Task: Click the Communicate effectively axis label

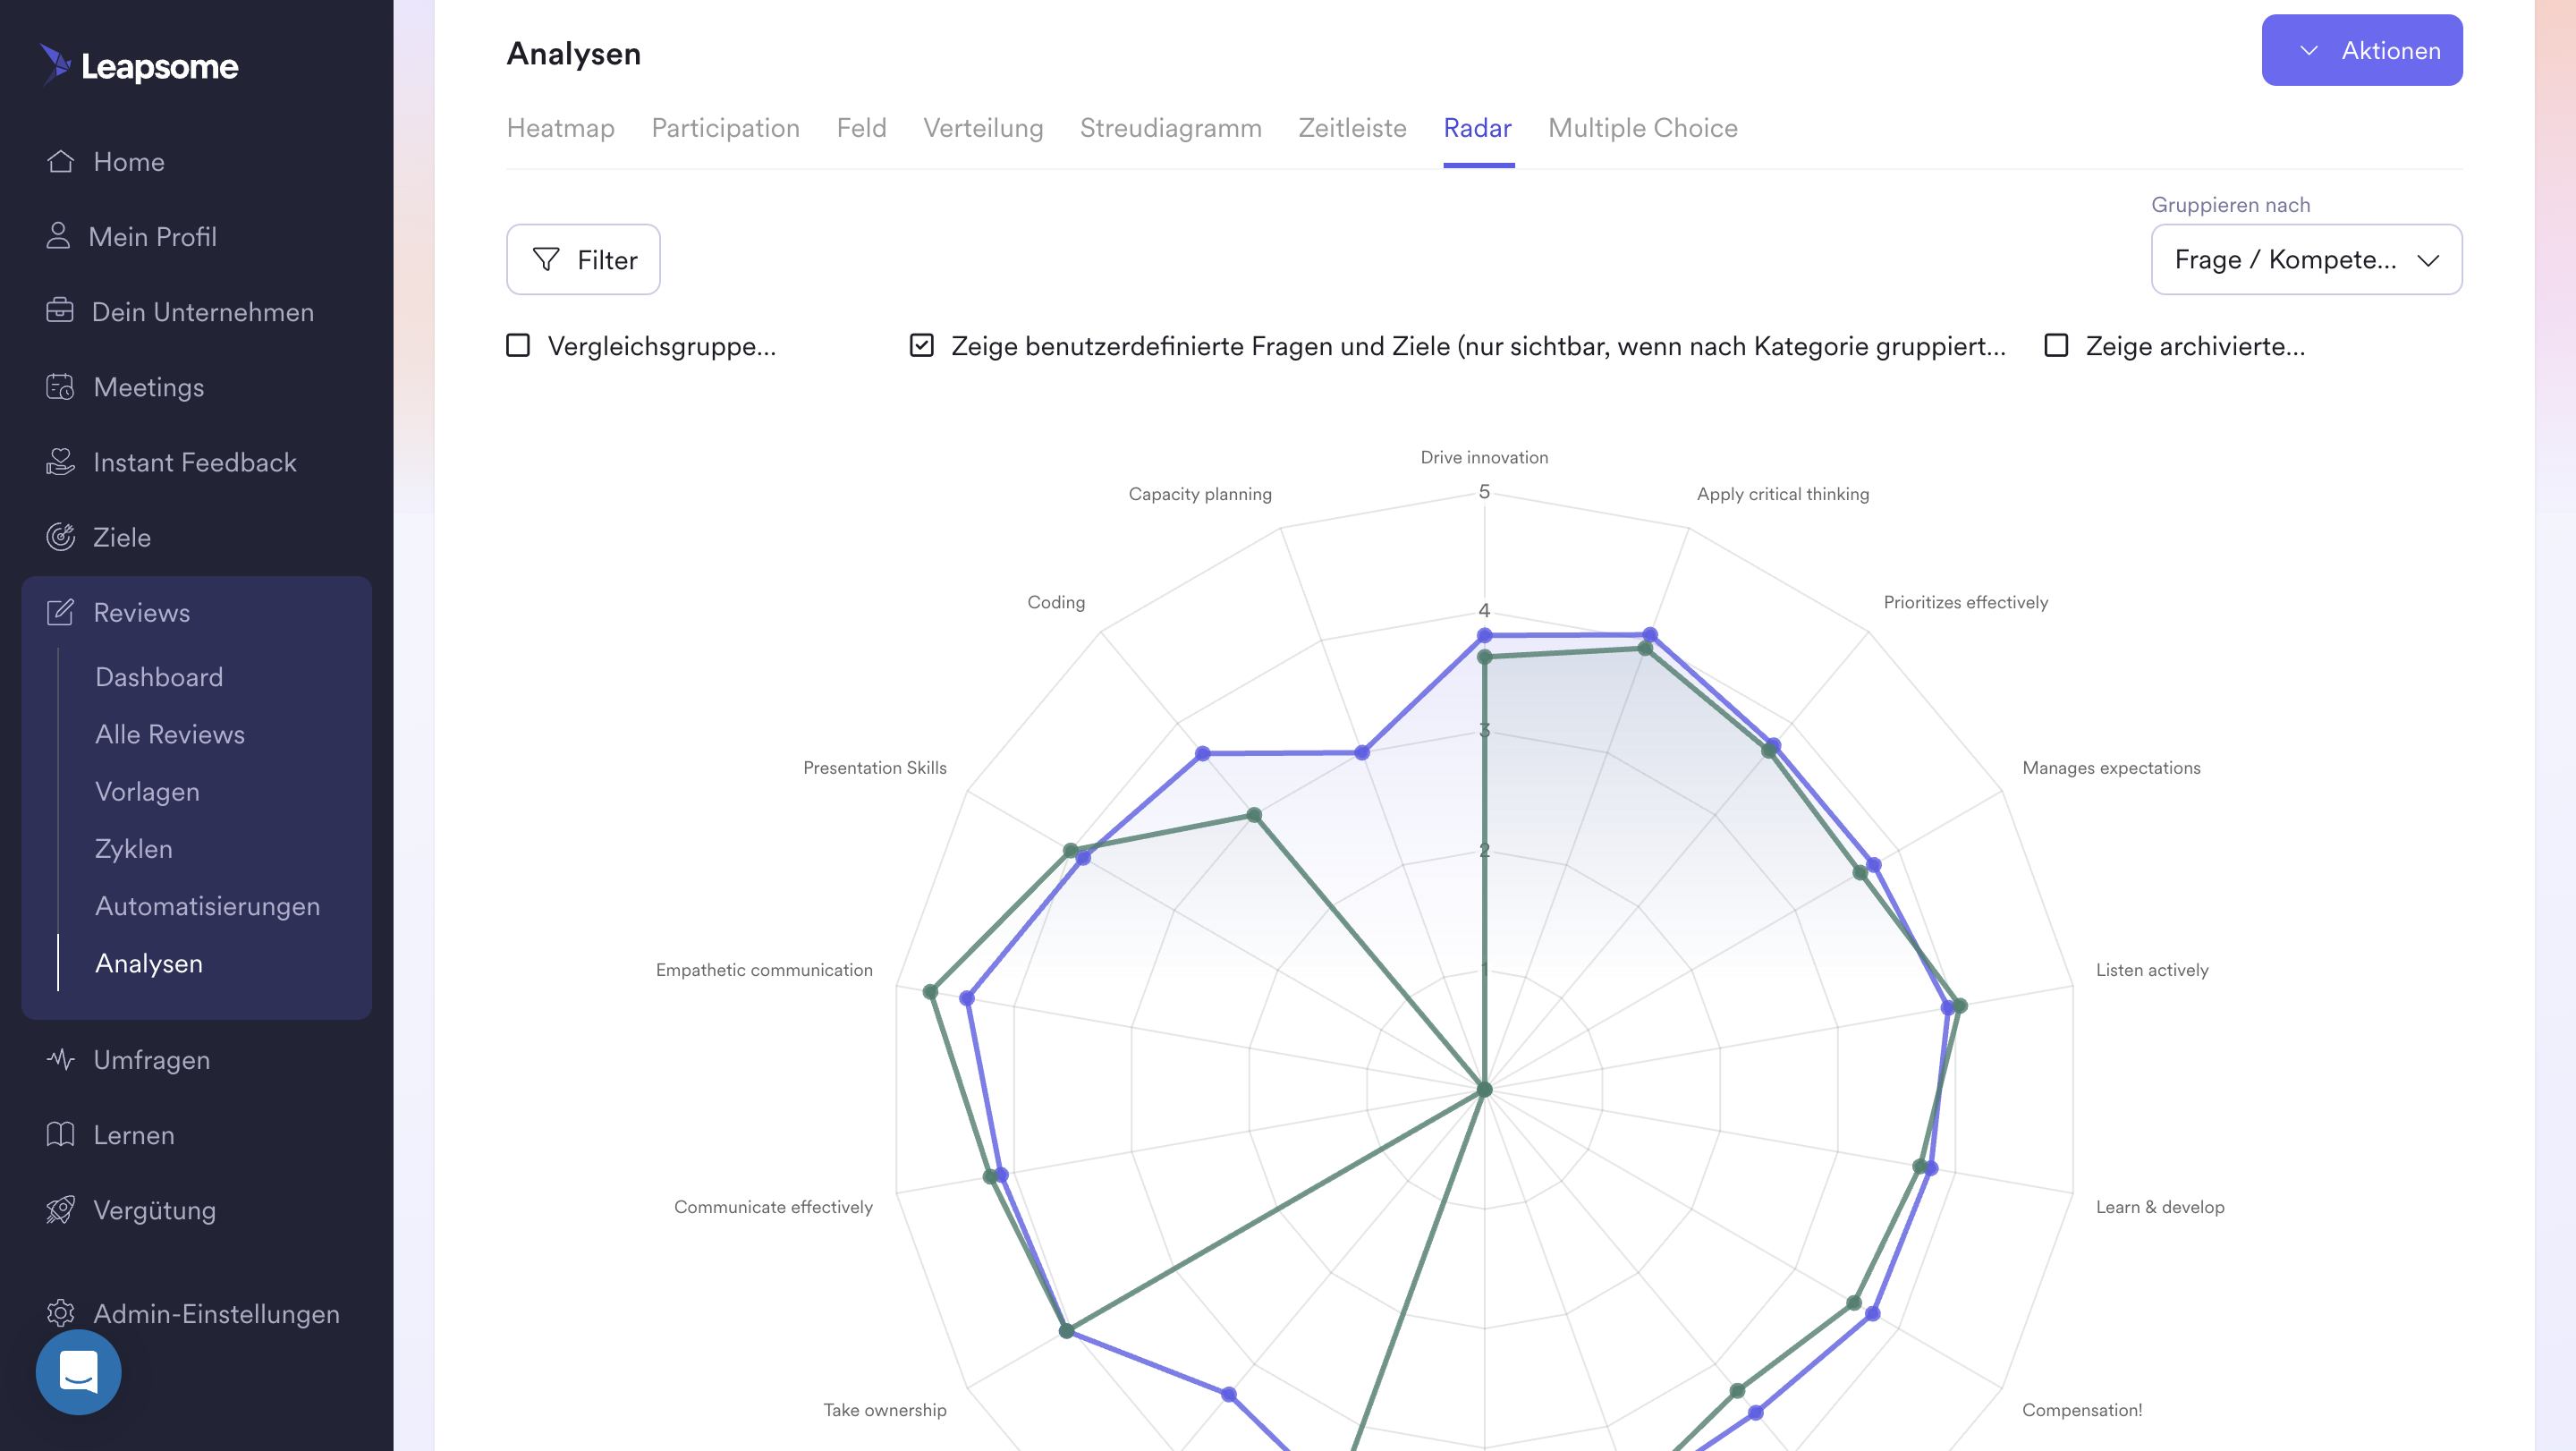Action: (773, 1207)
